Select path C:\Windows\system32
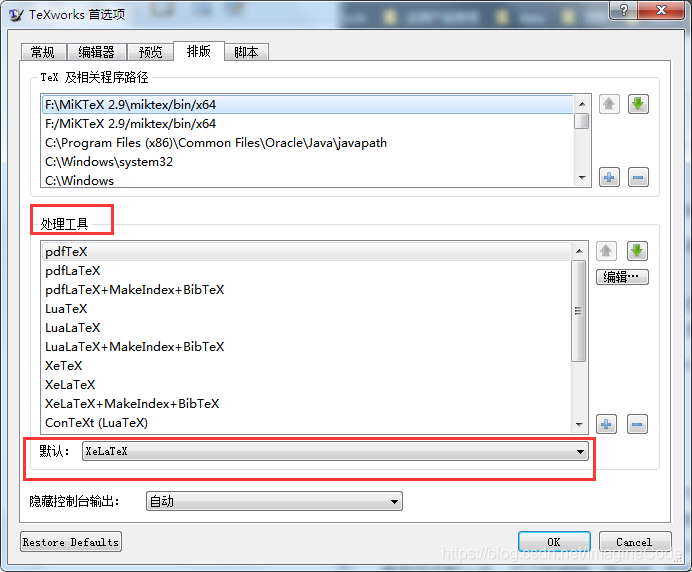The width and height of the screenshot is (692, 572). (308, 162)
